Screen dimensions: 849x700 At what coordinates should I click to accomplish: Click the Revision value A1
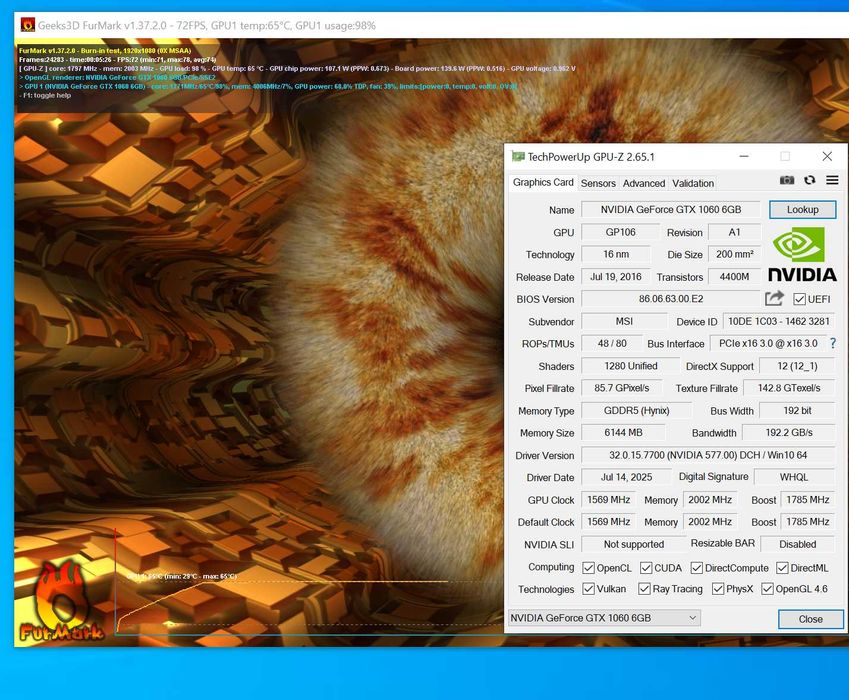[x=734, y=232]
